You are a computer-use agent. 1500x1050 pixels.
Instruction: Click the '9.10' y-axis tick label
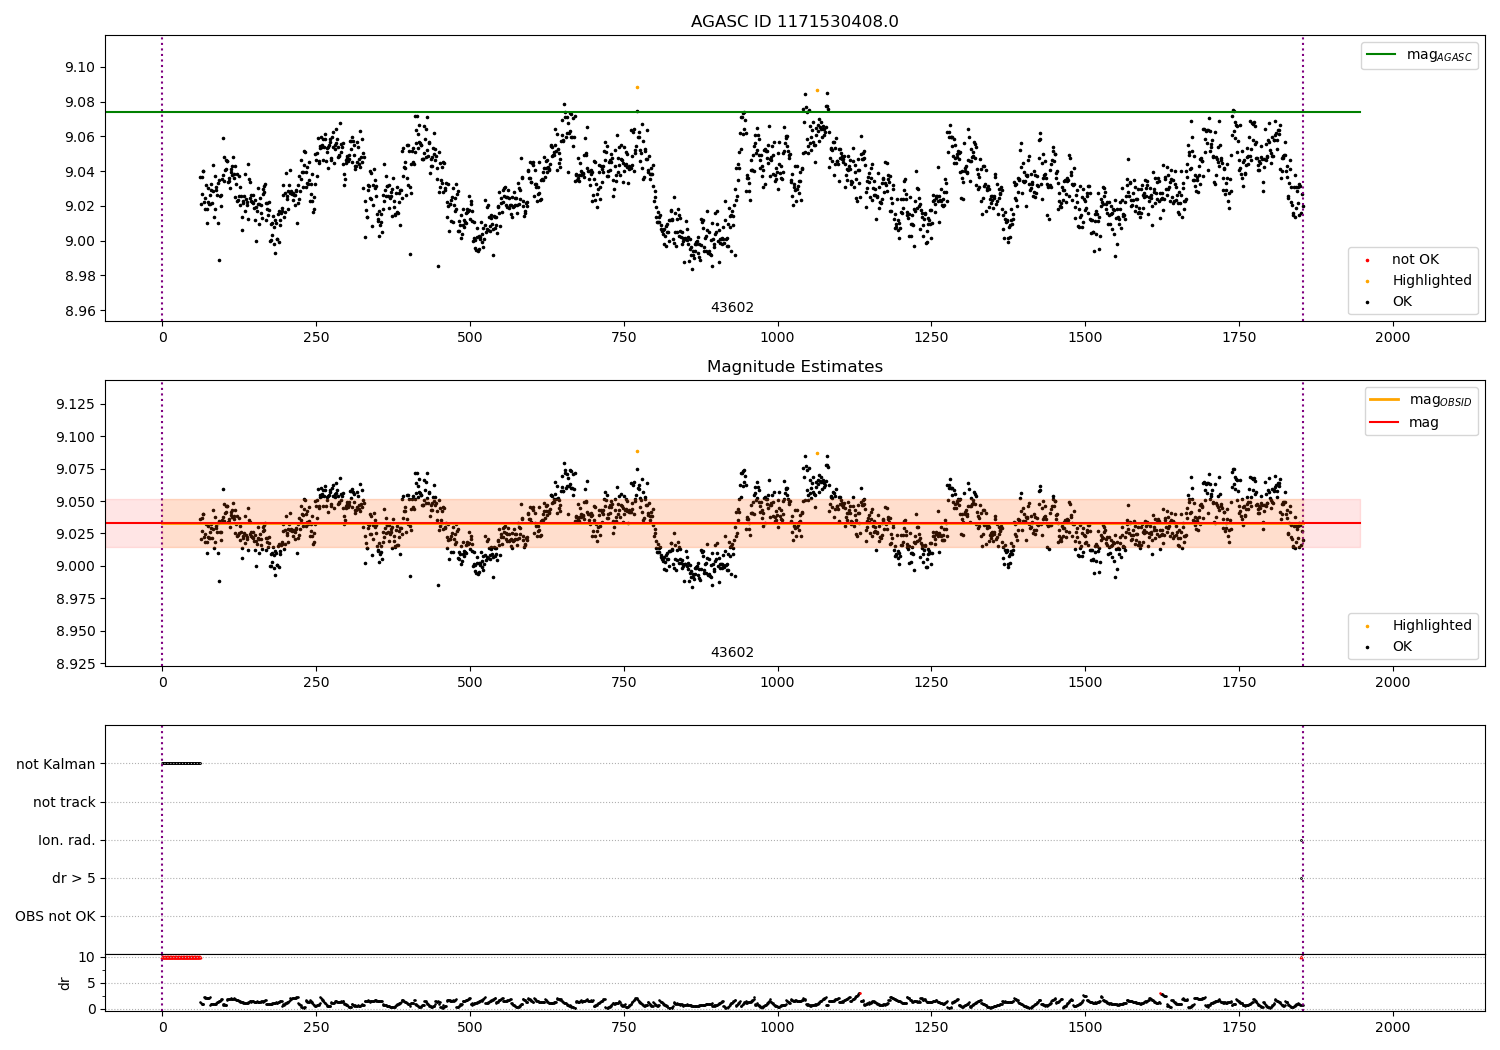(81, 68)
